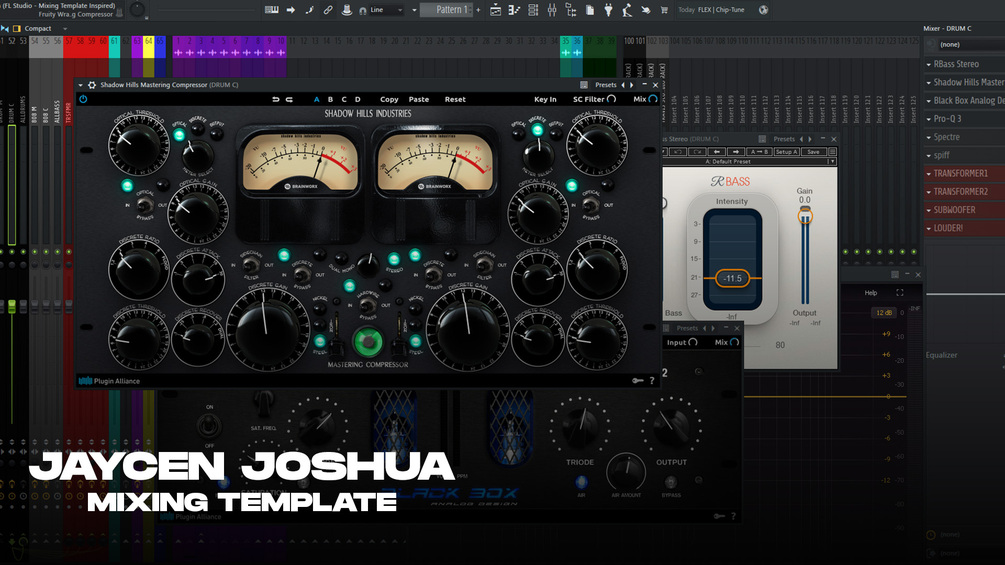The image size is (1005, 565).
Task: Click the Reset button in Shadow Hills
Action: [x=455, y=99]
